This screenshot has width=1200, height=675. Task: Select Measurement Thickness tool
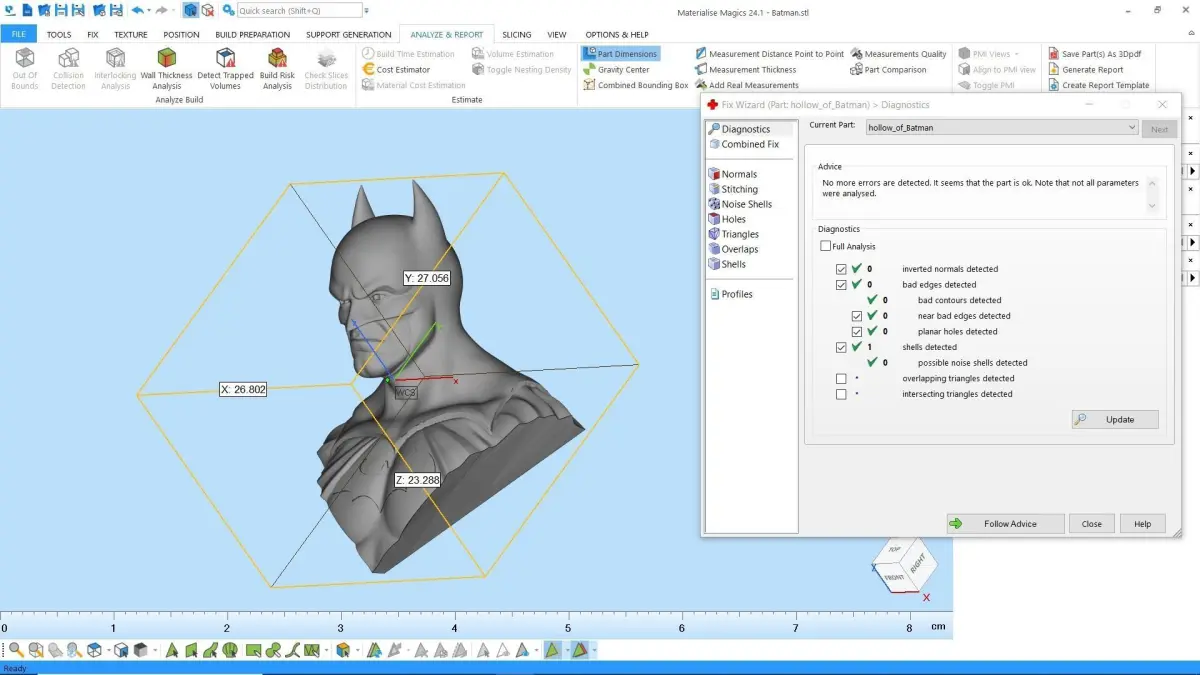point(746,70)
